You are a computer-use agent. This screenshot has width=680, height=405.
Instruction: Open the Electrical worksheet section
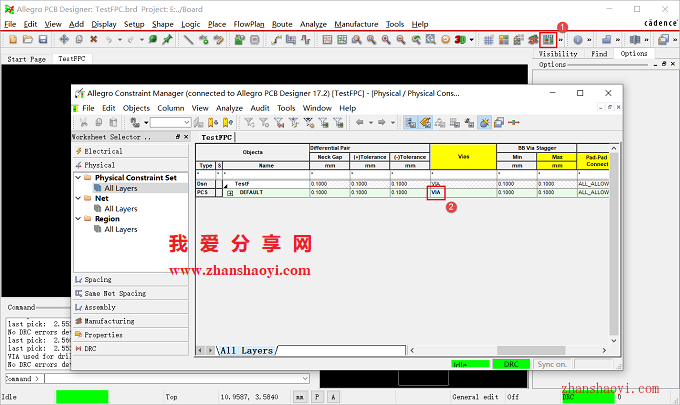(x=131, y=151)
